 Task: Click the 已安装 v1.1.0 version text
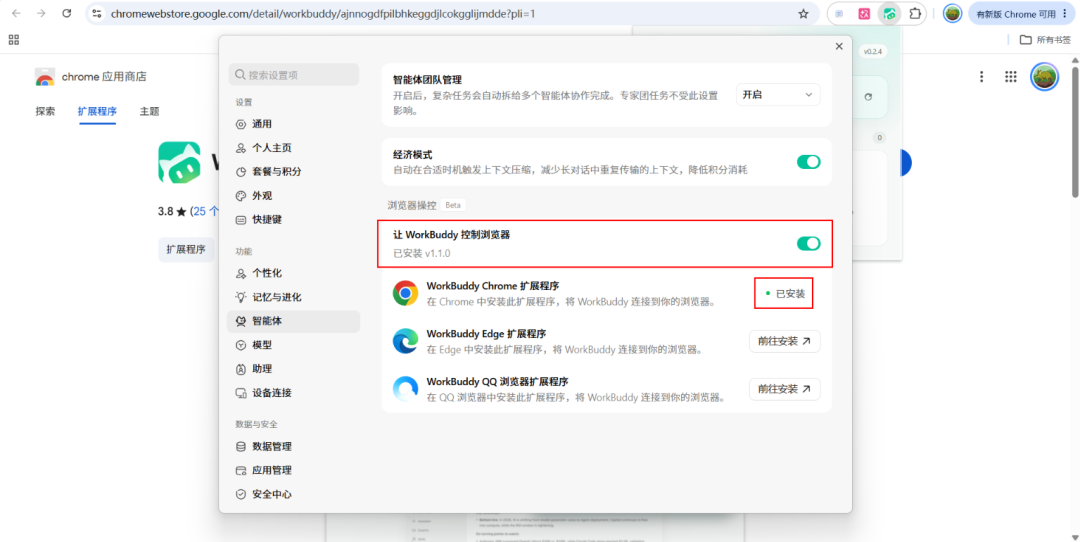pyautogui.click(x=422, y=253)
